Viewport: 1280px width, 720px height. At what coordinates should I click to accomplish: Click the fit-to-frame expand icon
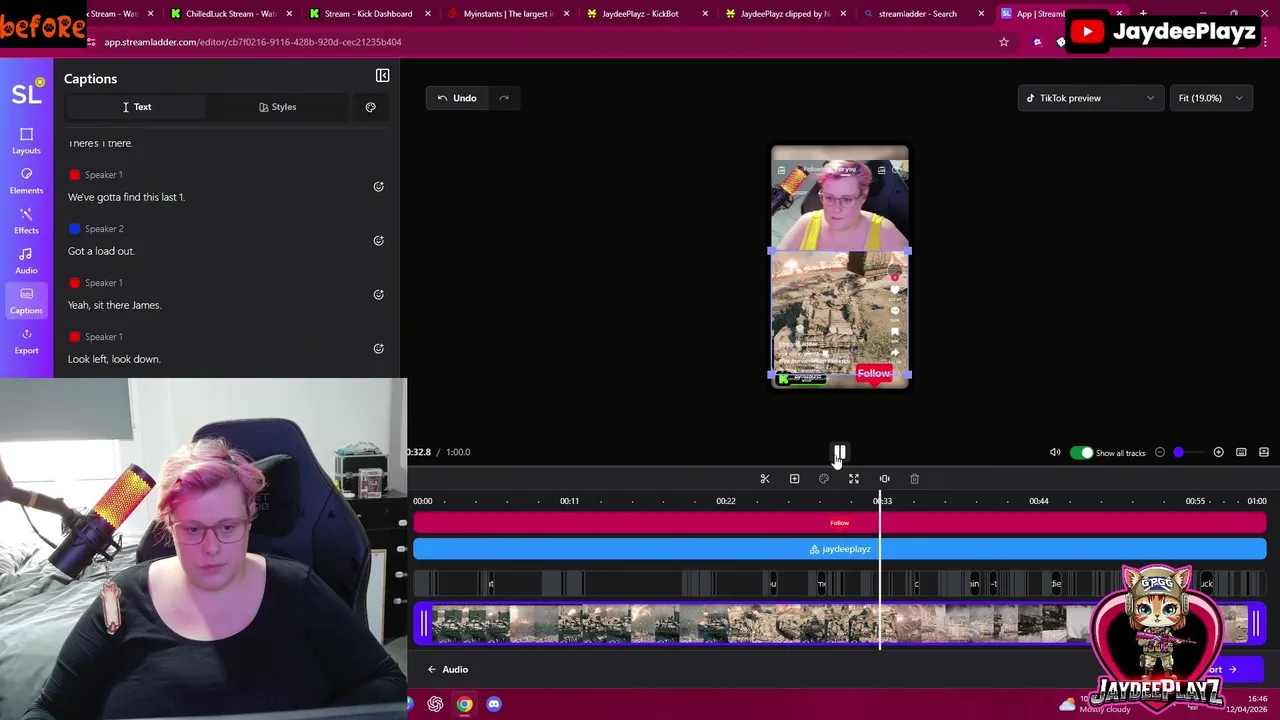pos(854,479)
